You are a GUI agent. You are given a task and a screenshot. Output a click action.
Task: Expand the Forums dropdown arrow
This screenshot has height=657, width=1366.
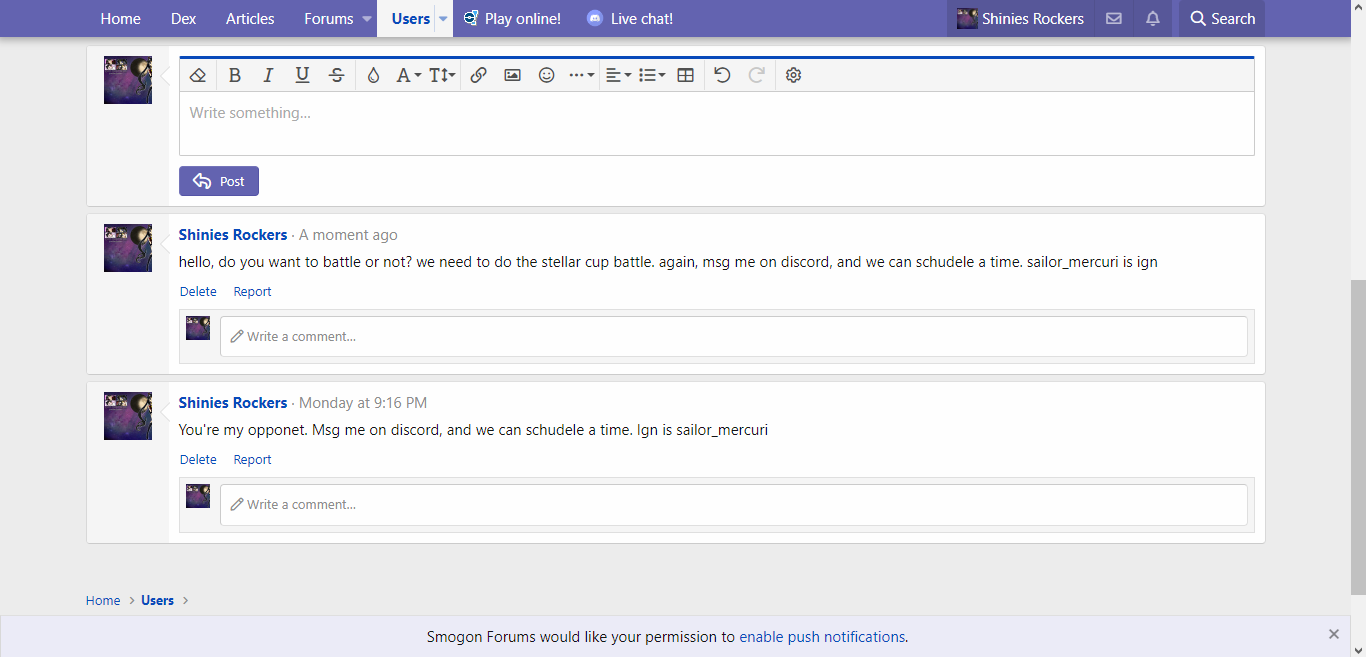367,19
